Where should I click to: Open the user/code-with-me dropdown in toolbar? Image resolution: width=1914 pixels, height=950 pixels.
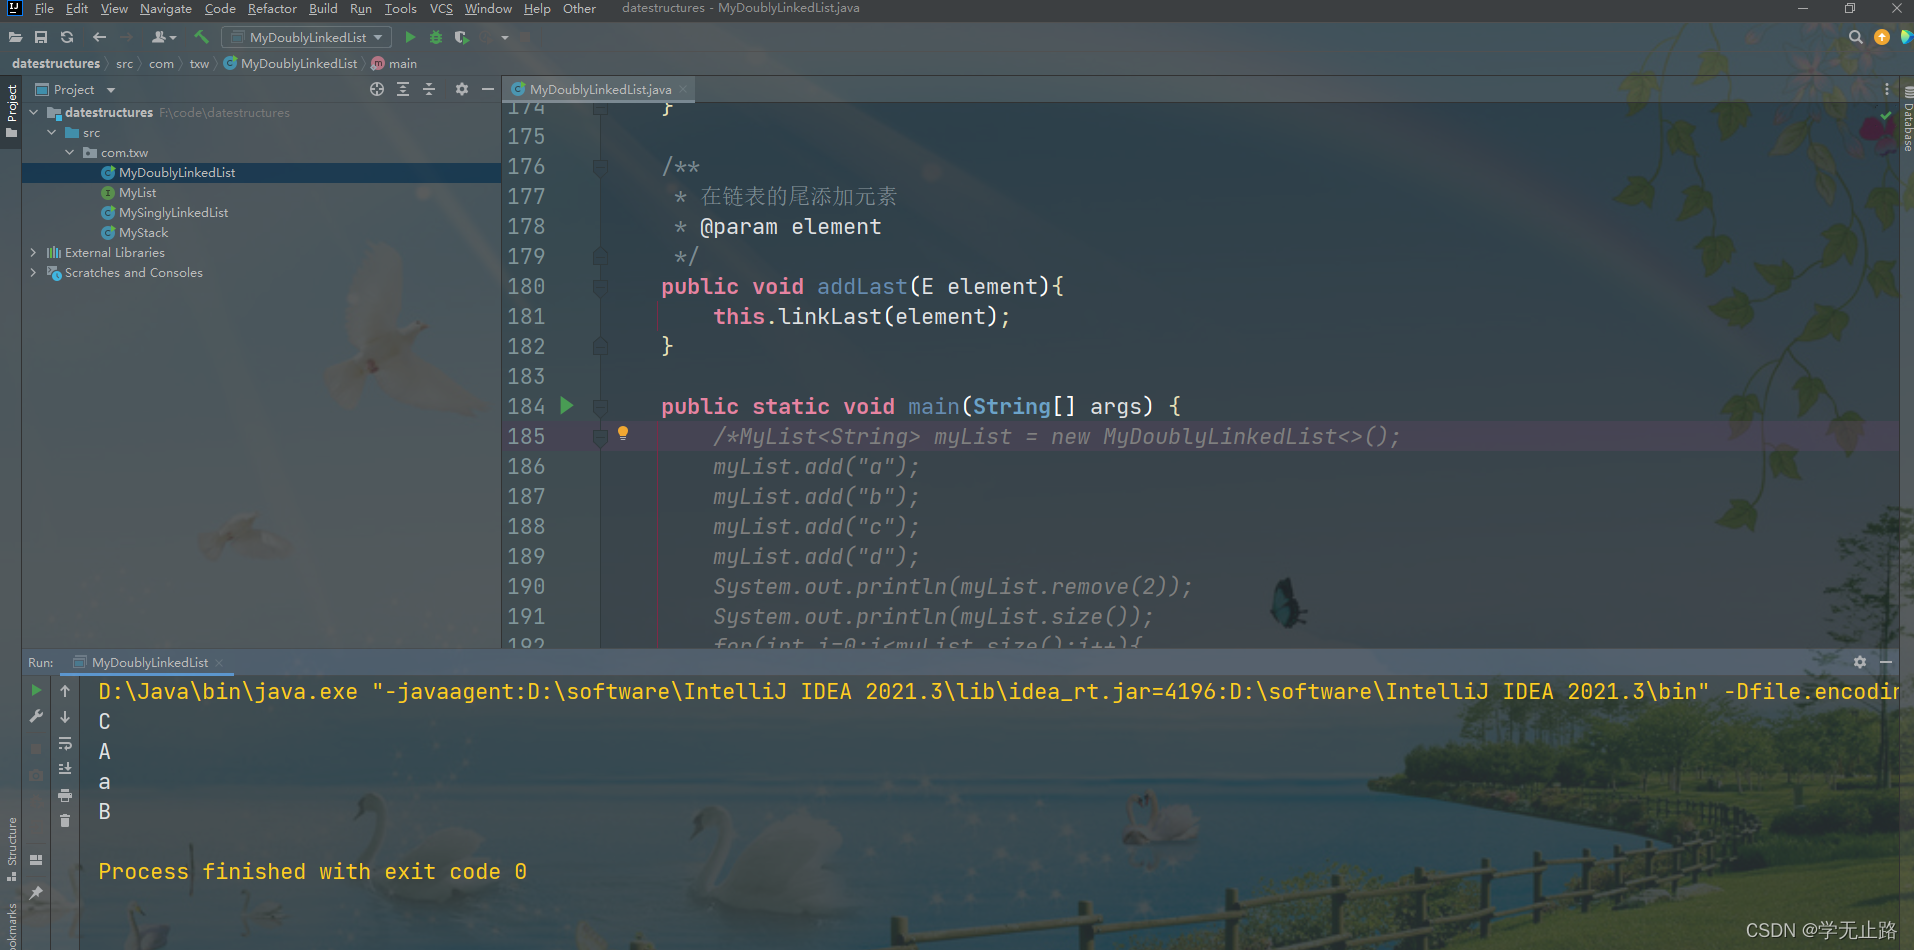click(x=163, y=37)
